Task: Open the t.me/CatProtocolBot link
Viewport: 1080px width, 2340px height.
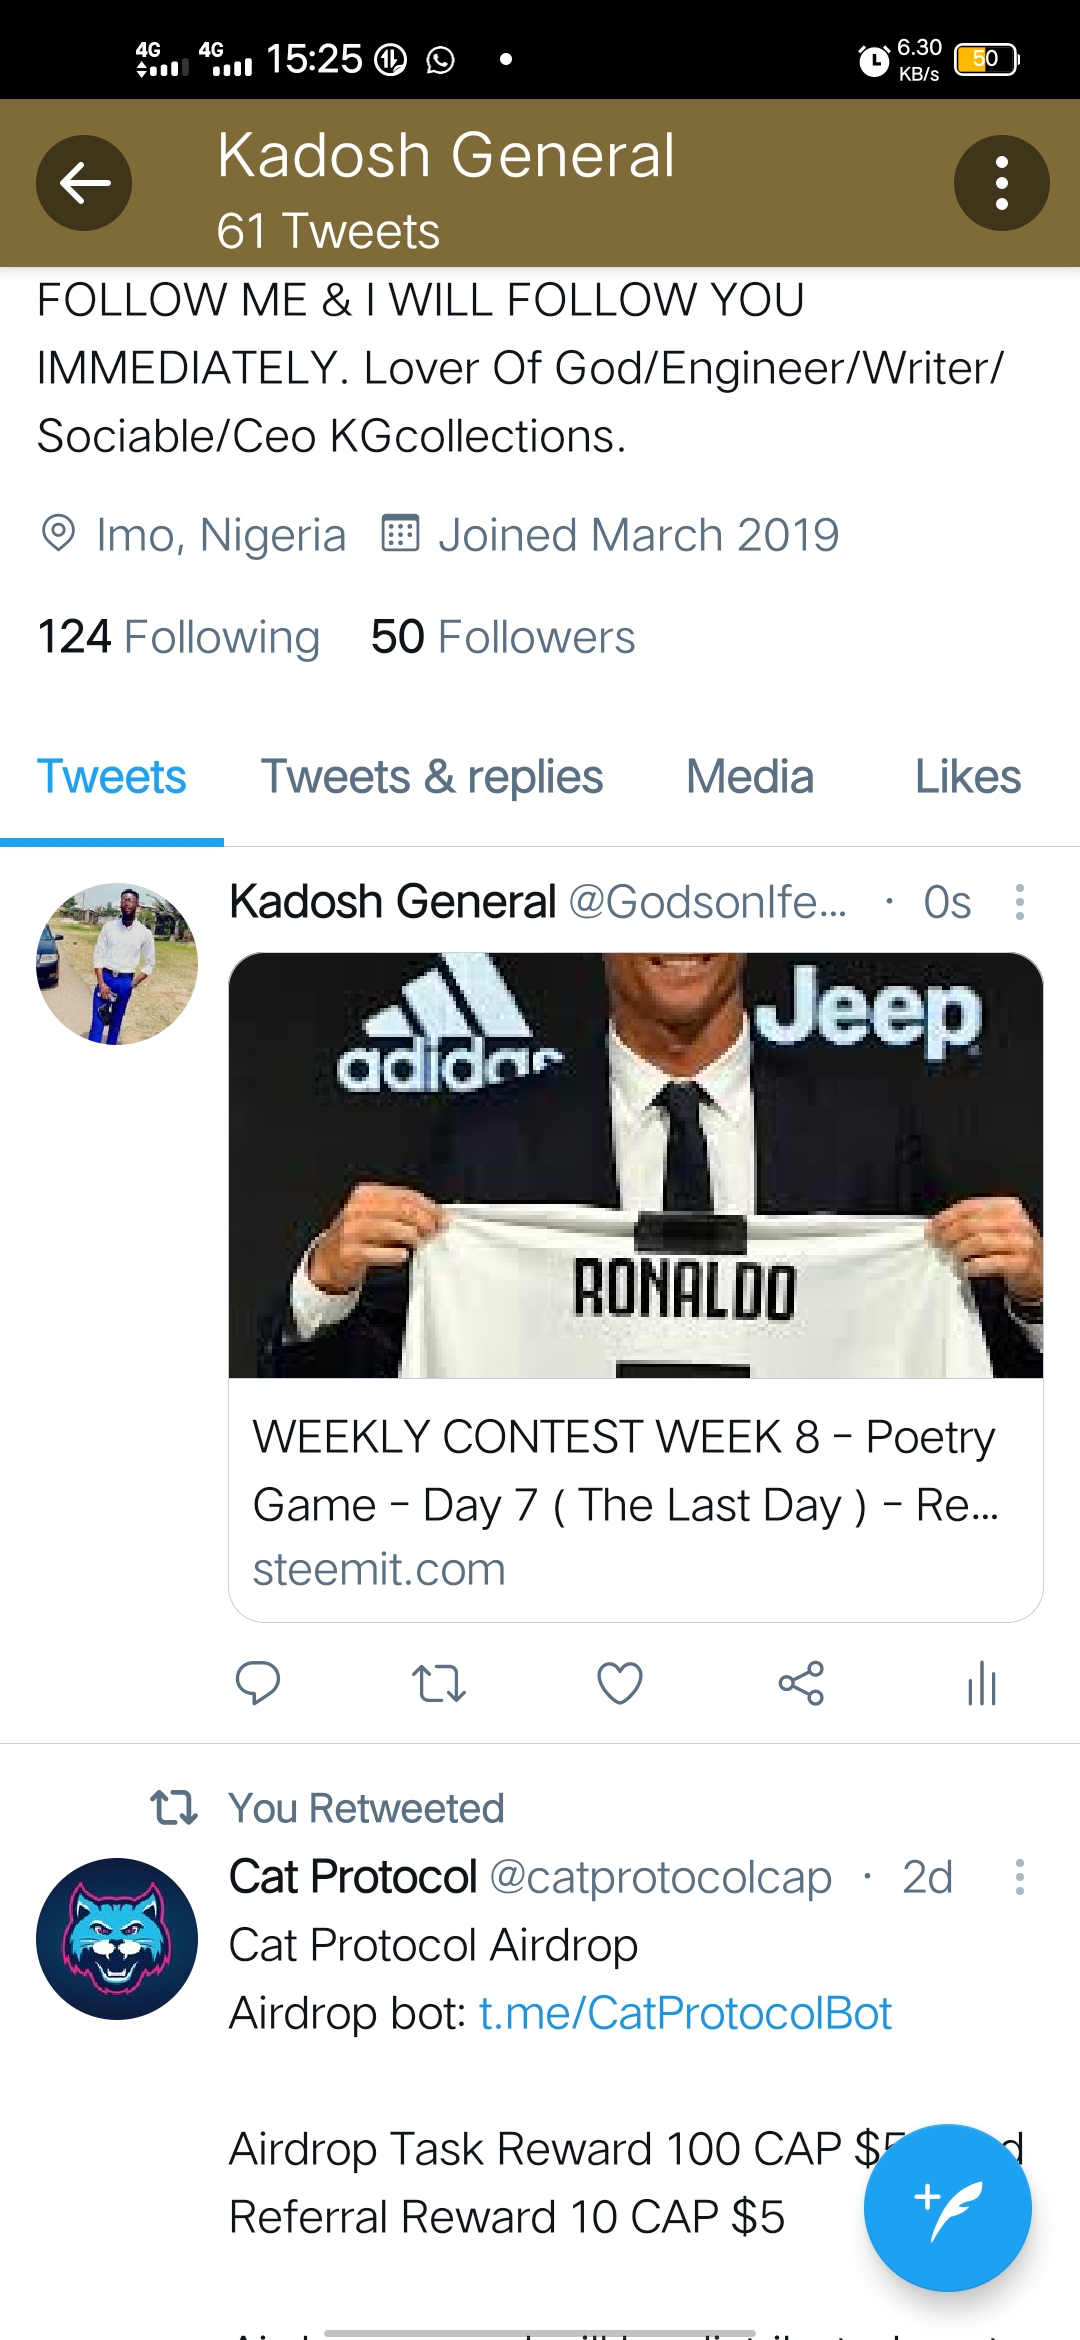Action: tap(685, 2013)
